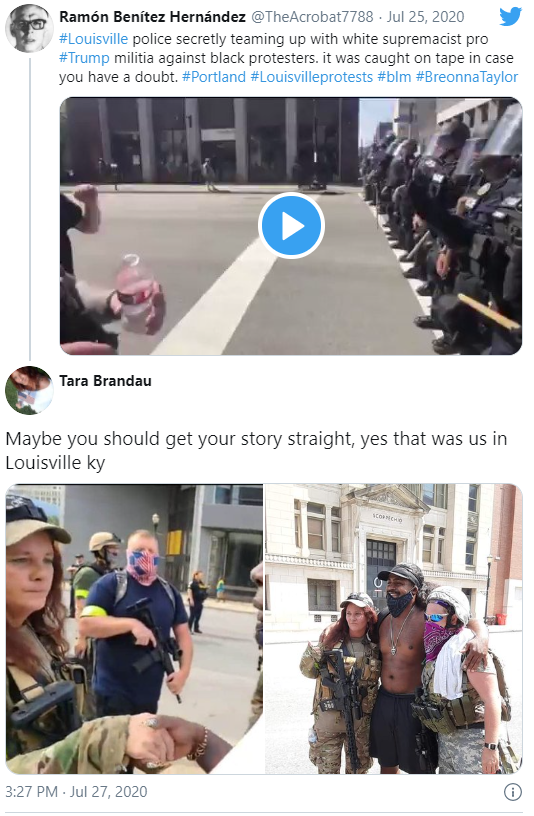Click the reply text about Louisville ky

[256, 450]
